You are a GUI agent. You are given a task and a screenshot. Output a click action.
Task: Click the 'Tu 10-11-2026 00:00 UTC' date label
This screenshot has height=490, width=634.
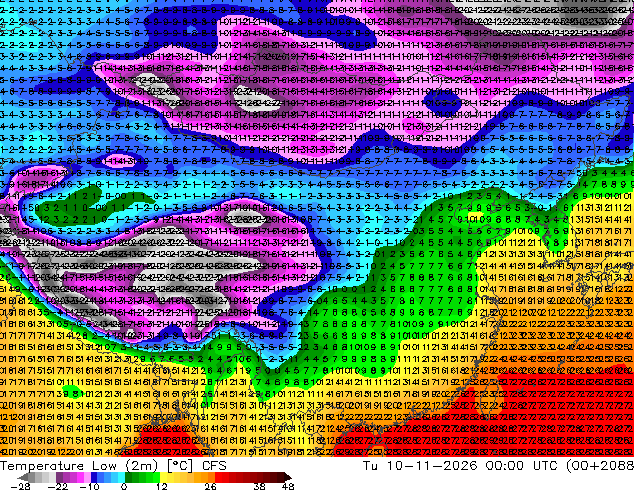point(462,466)
